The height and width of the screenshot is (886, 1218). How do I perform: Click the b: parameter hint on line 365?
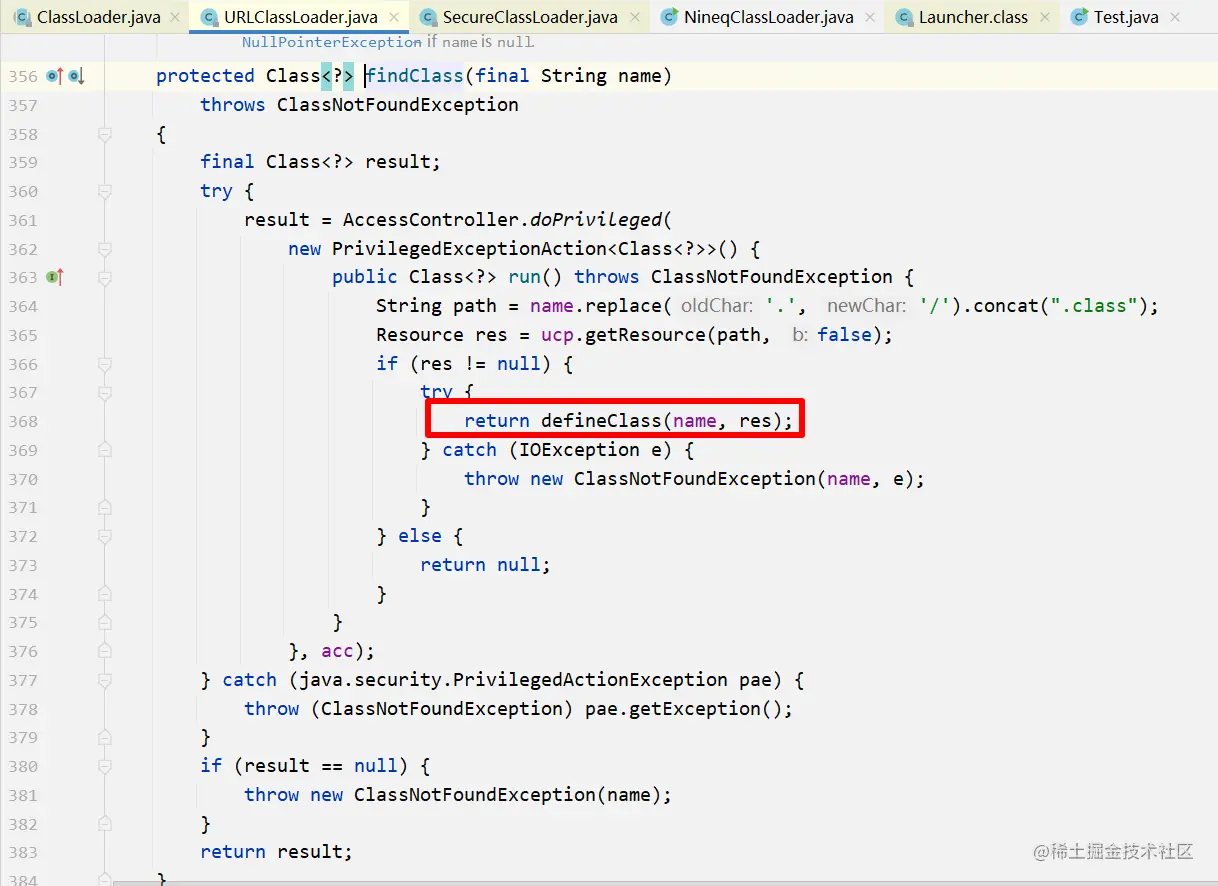[x=800, y=335]
